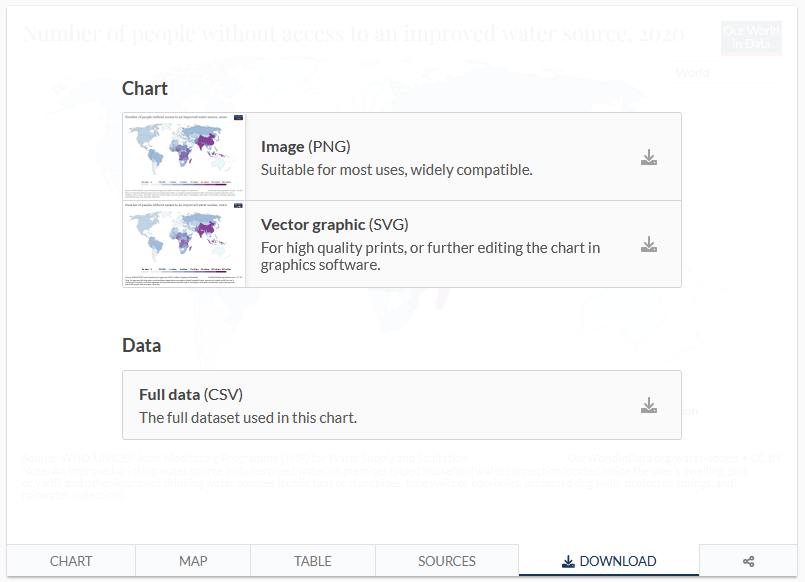
Task: Switch to the MAP tab
Action: pyautogui.click(x=192, y=560)
